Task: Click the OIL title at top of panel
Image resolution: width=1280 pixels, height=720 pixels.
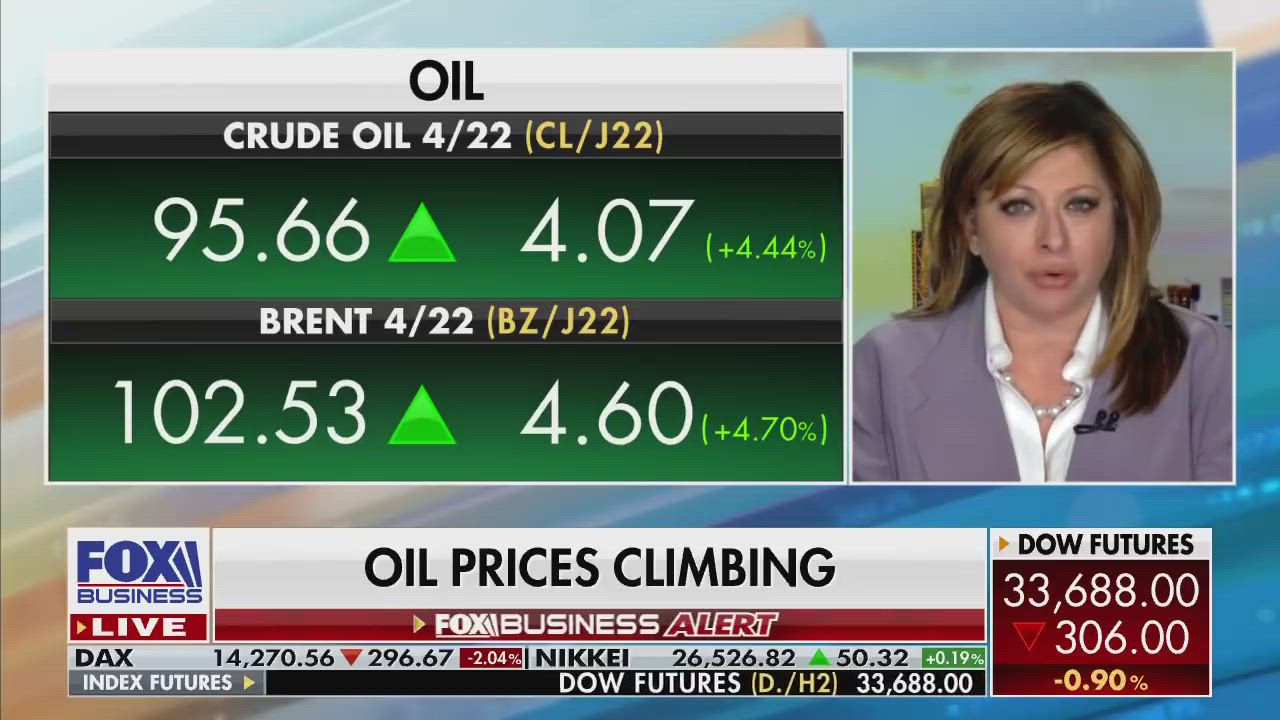Action: click(446, 81)
